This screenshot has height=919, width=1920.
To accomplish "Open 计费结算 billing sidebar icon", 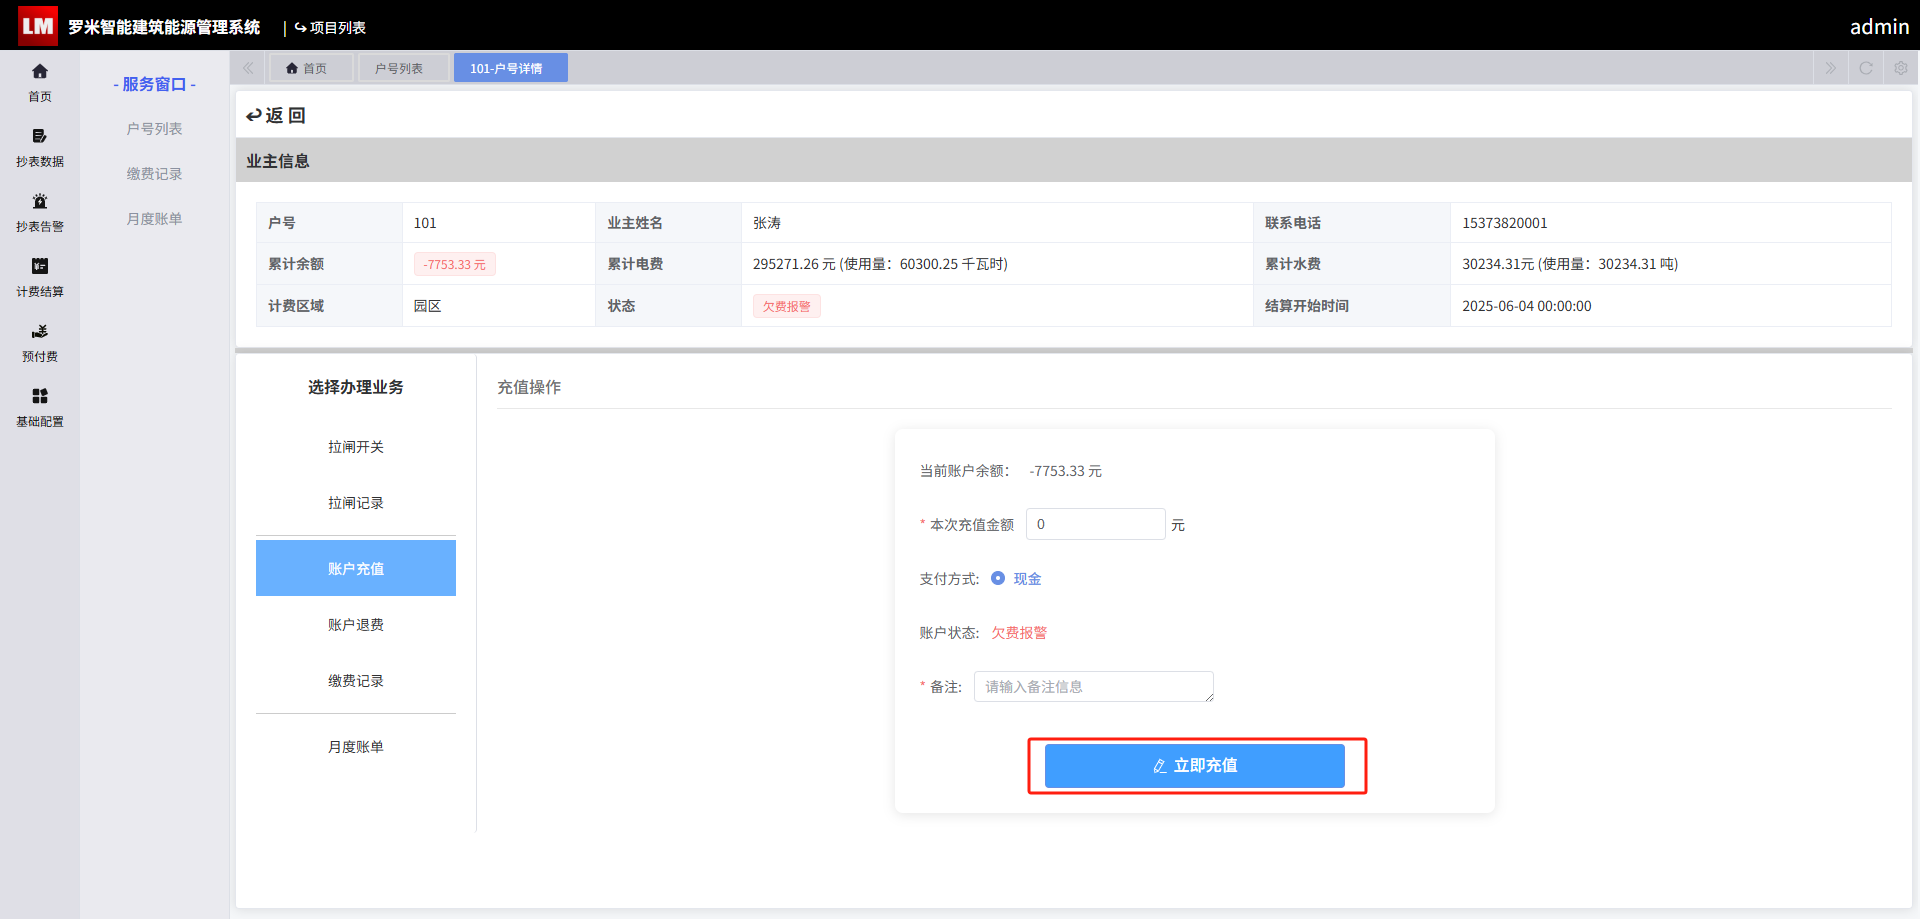I will 40,277.
